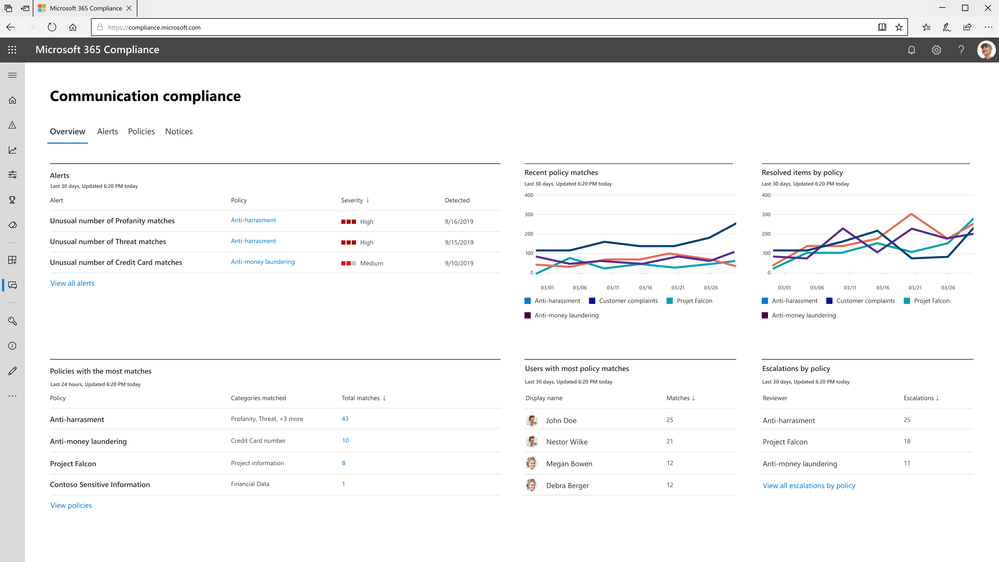Go to Home in the sidebar
The image size is (999, 562).
12,100
